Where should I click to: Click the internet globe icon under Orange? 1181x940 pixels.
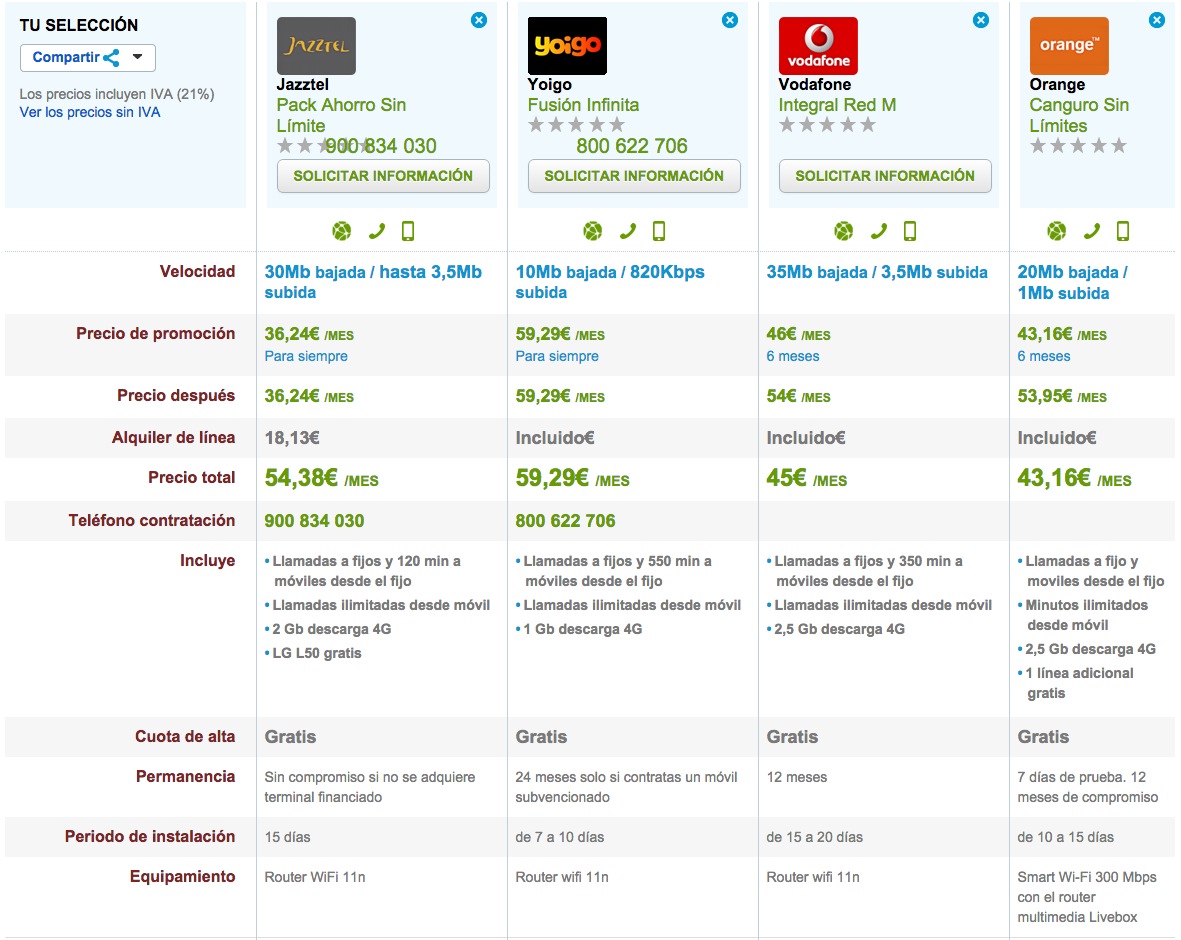coord(1057,231)
